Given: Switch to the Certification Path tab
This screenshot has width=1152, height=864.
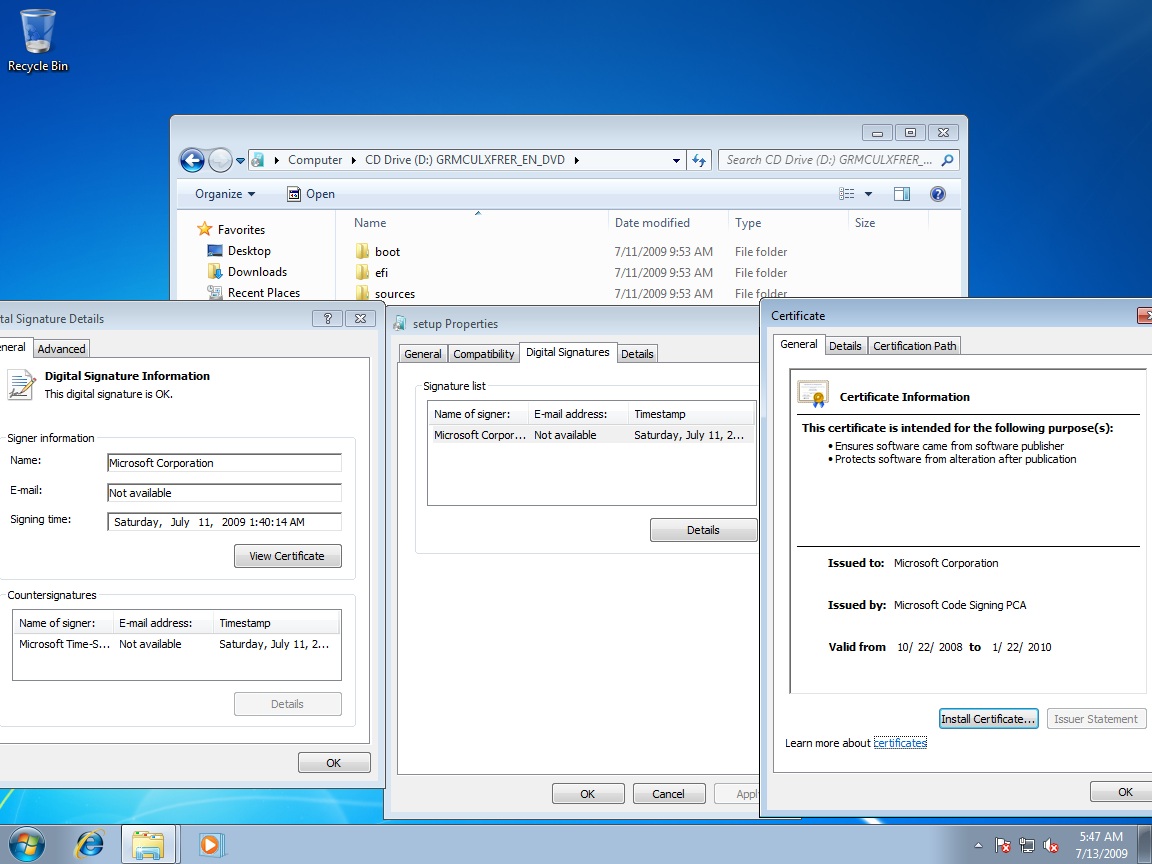Looking at the screenshot, I should [x=914, y=346].
